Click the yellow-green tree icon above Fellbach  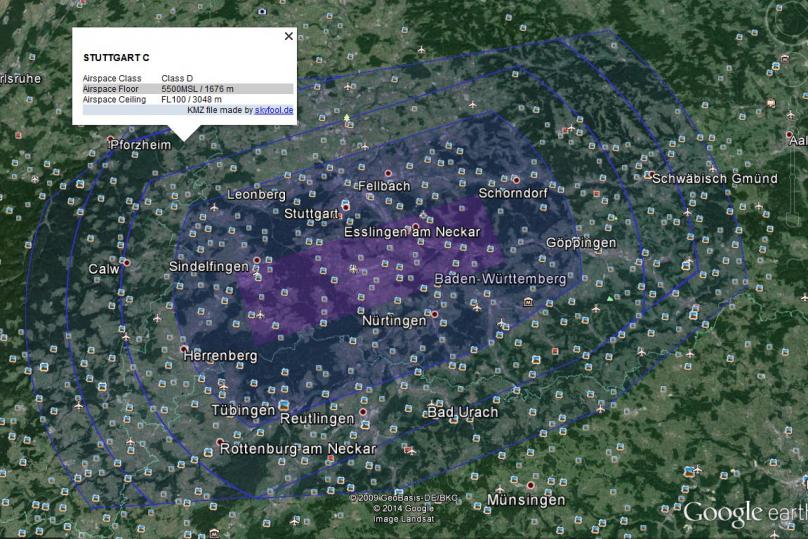tap(347, 118)
